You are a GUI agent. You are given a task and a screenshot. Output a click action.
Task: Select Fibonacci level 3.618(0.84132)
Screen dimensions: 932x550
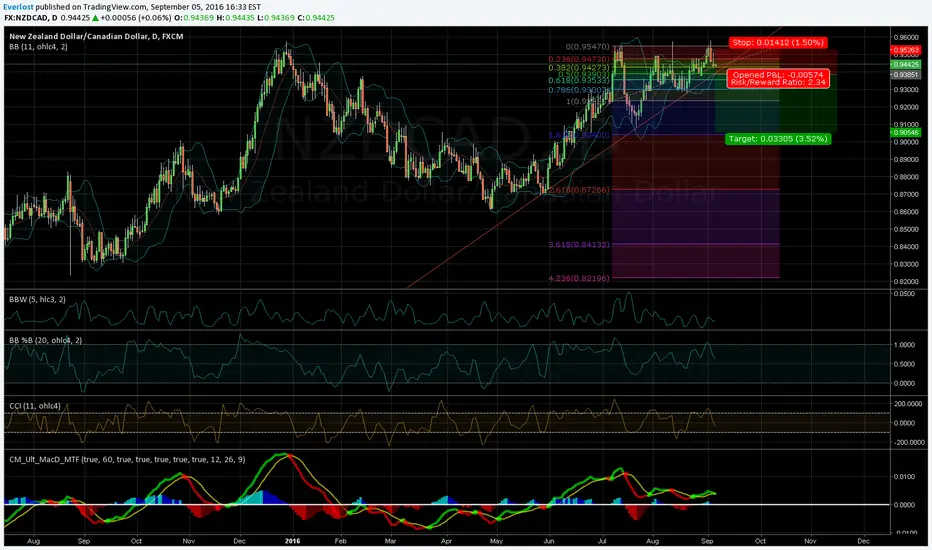[x=579, y=244]
